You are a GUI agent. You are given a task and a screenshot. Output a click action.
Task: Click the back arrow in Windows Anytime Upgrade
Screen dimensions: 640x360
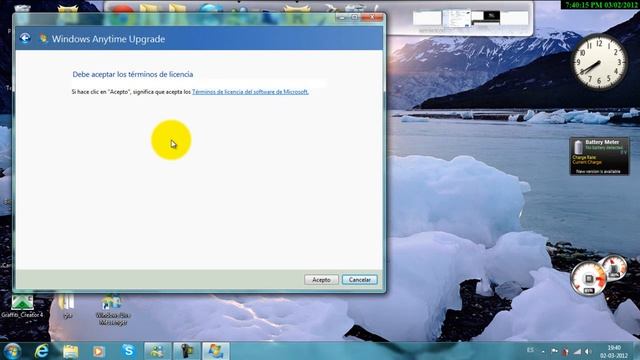(25, 38)
